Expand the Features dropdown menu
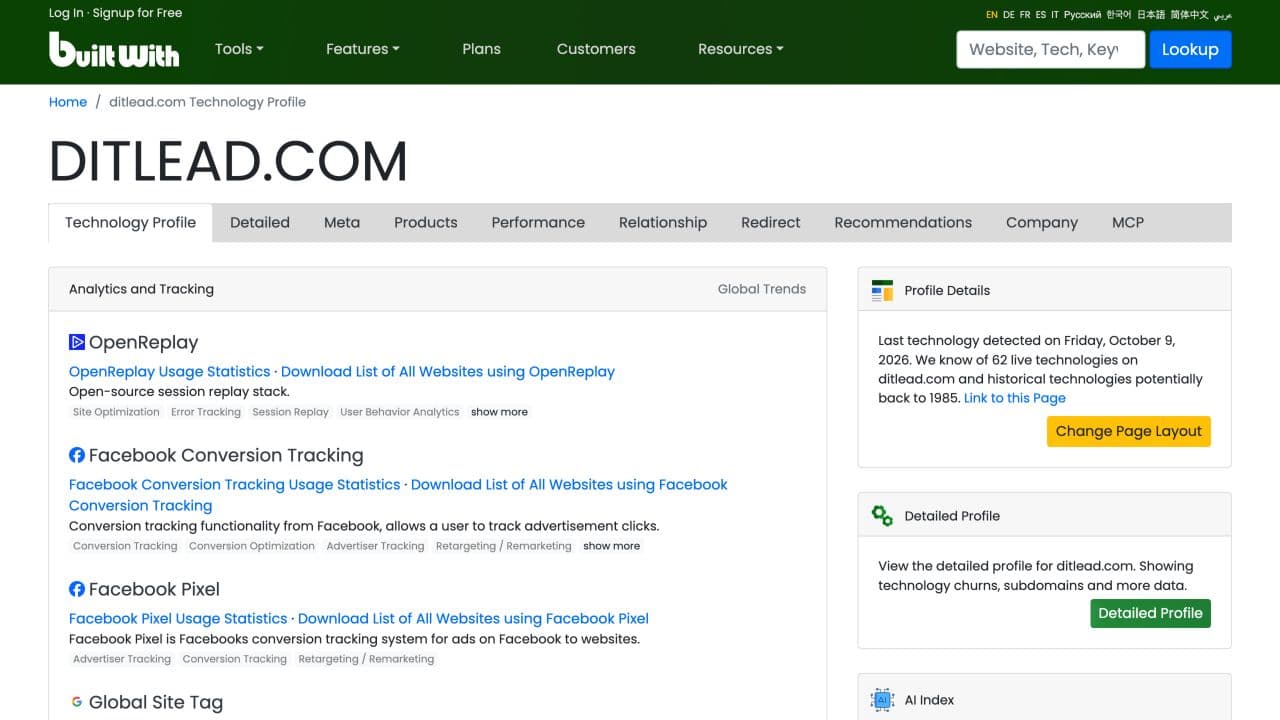Viewport: 1280px width, 720px height. [363, 49]
